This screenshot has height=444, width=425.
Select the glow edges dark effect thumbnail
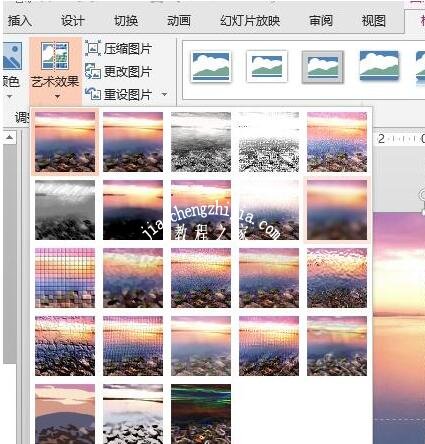pyautogui.click(x=201, y=414)
